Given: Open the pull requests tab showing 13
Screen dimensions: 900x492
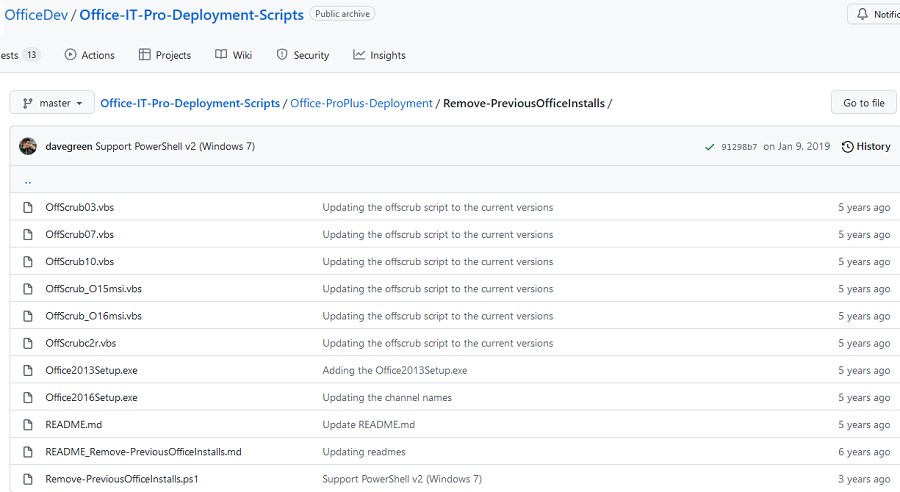Looking at the screenshot, I should (x=20, y=55).
